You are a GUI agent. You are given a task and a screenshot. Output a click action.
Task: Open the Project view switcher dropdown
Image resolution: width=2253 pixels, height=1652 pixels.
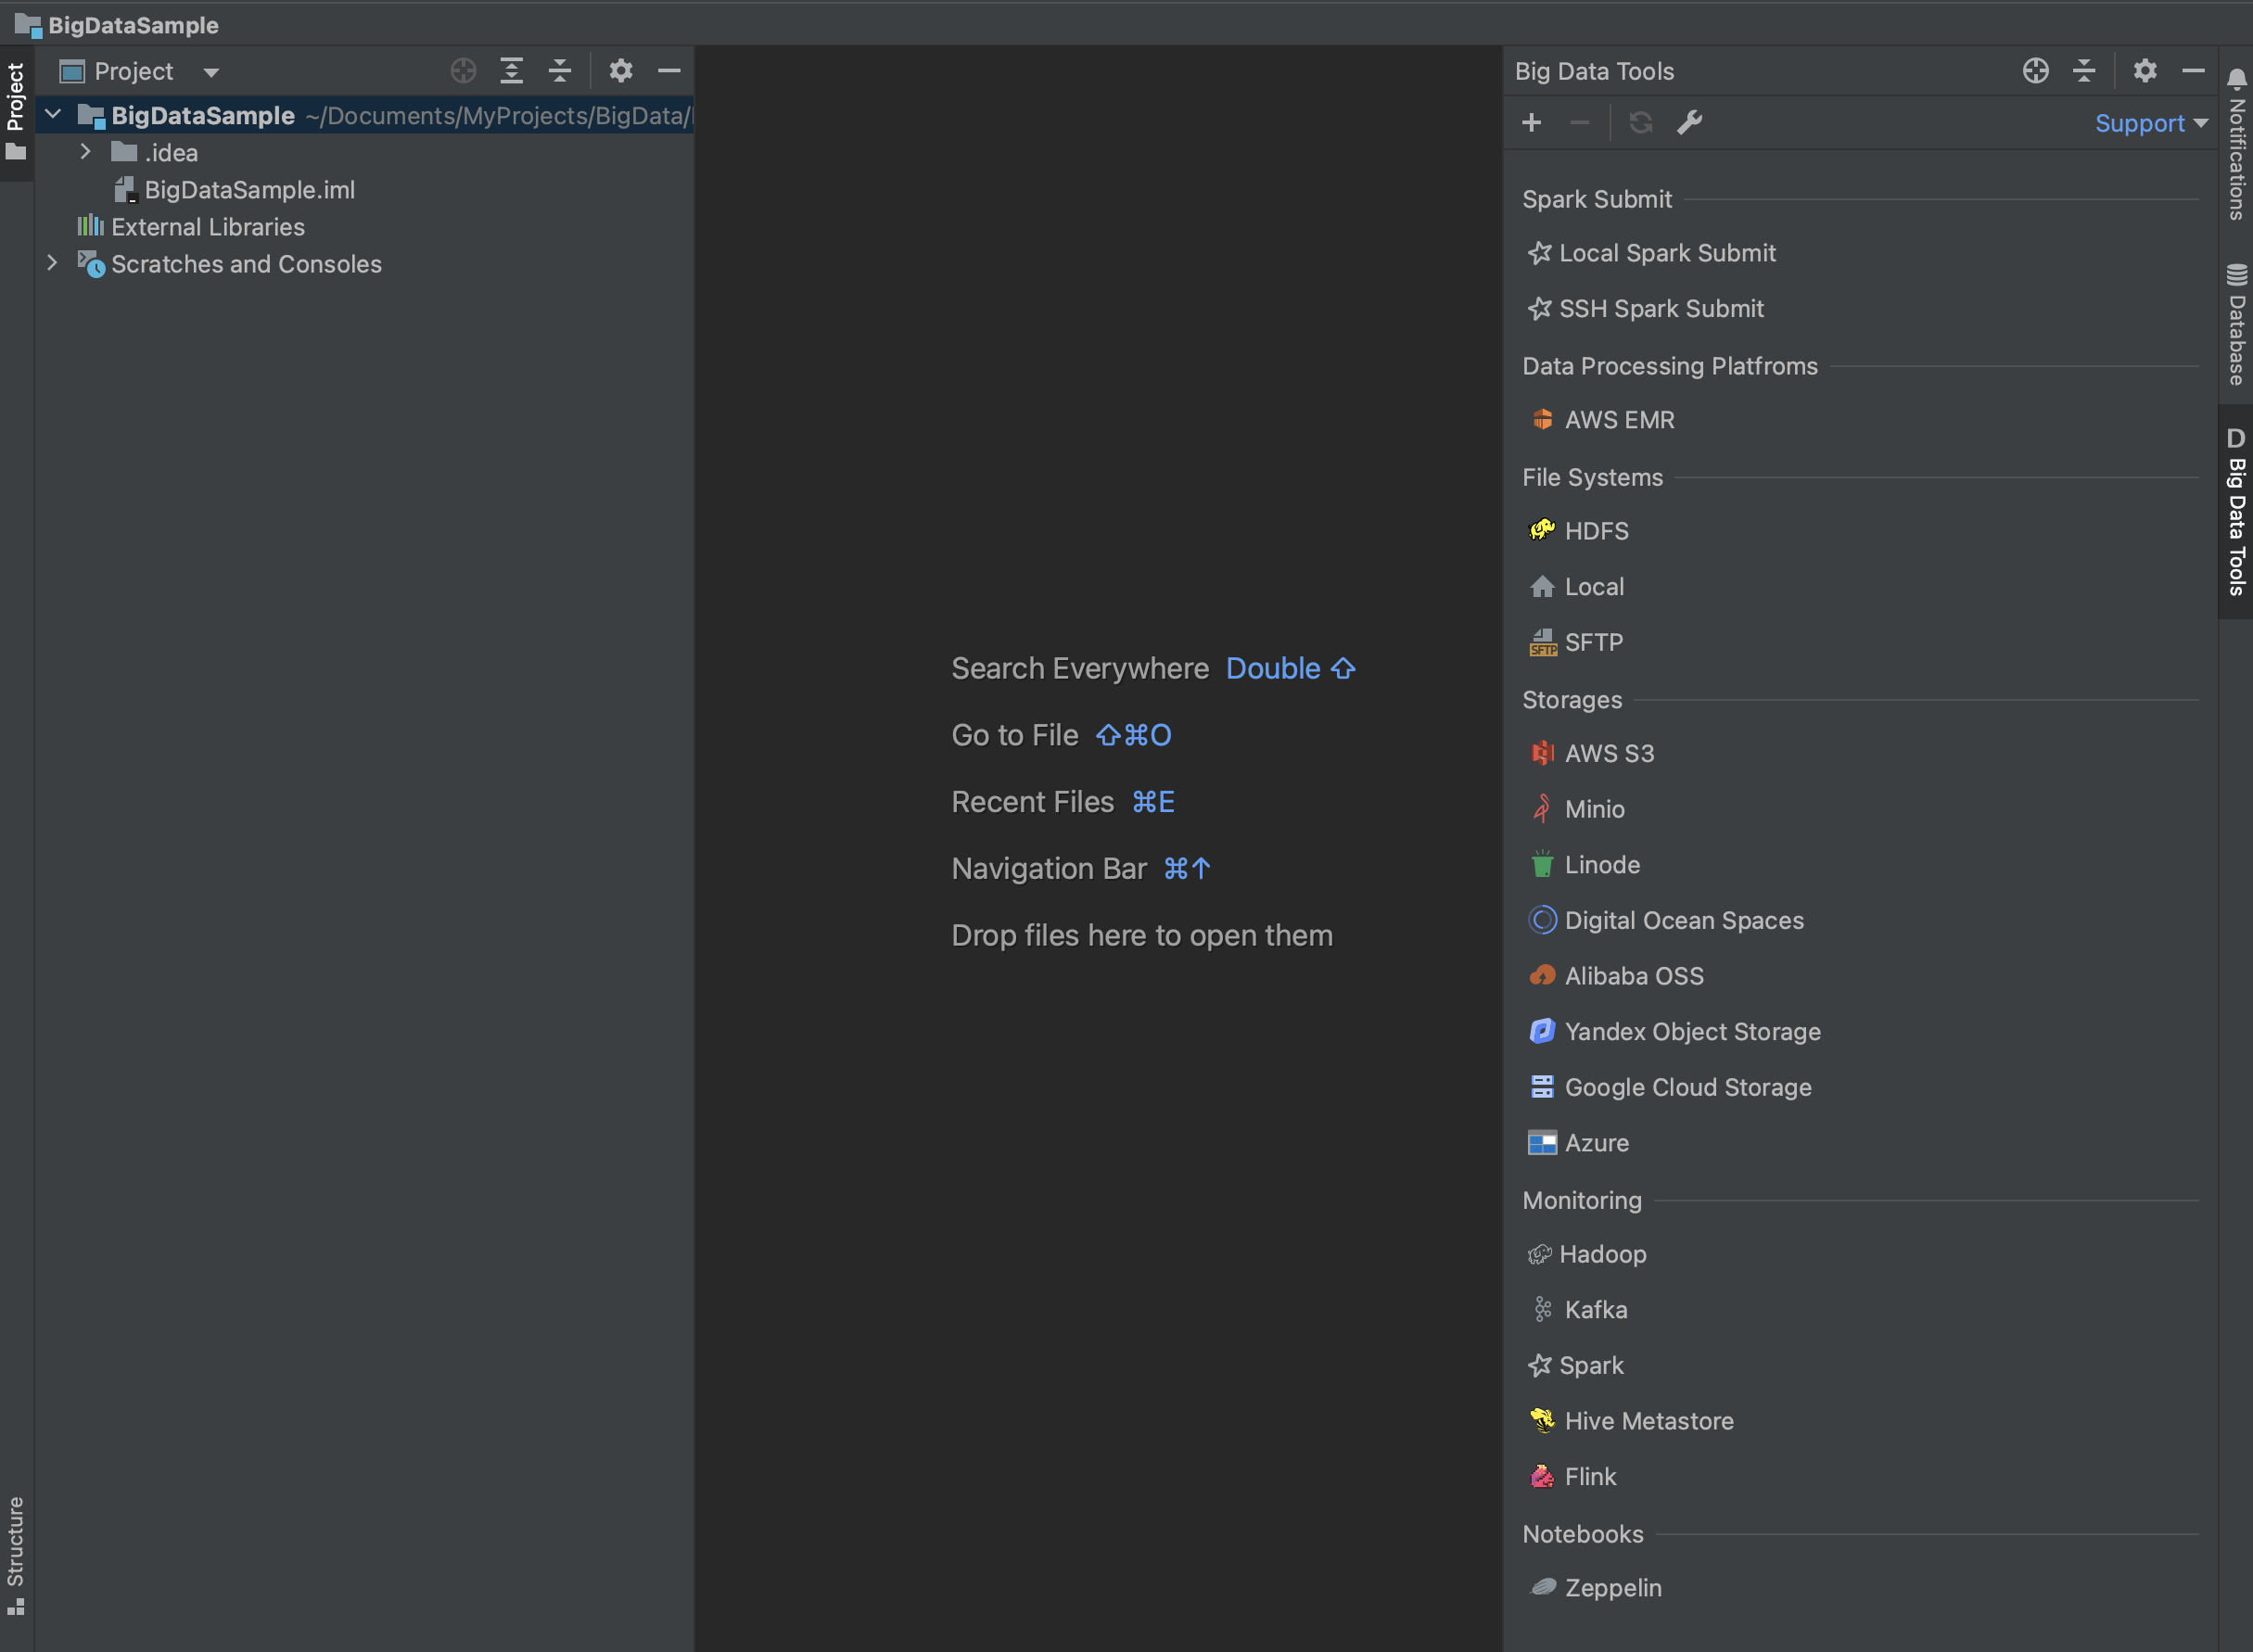pos(211,71)
